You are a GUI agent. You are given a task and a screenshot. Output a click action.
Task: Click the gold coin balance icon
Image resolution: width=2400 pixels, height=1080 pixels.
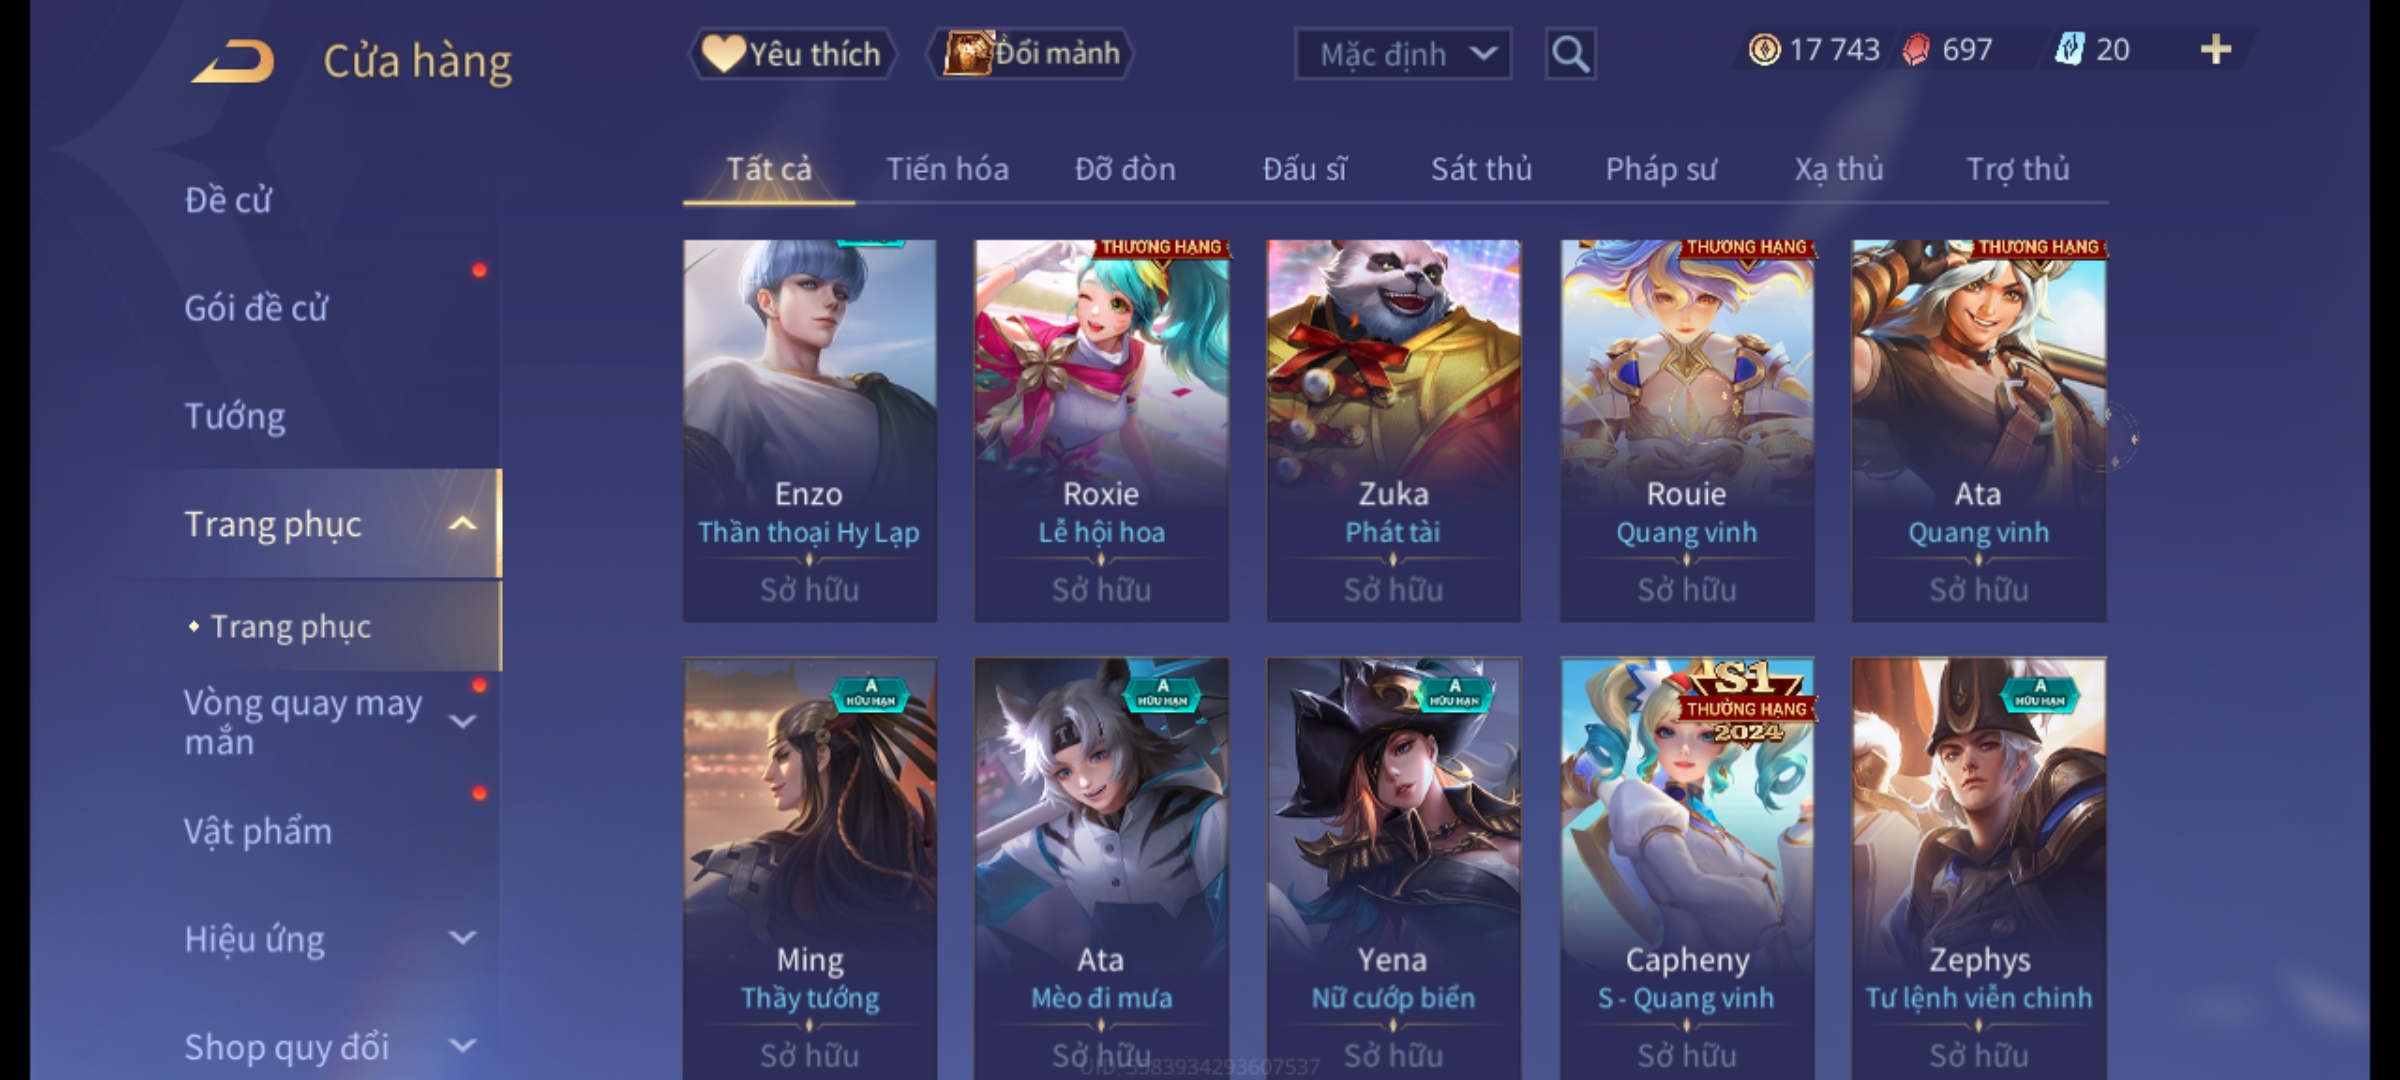(x=1764, y=49)
